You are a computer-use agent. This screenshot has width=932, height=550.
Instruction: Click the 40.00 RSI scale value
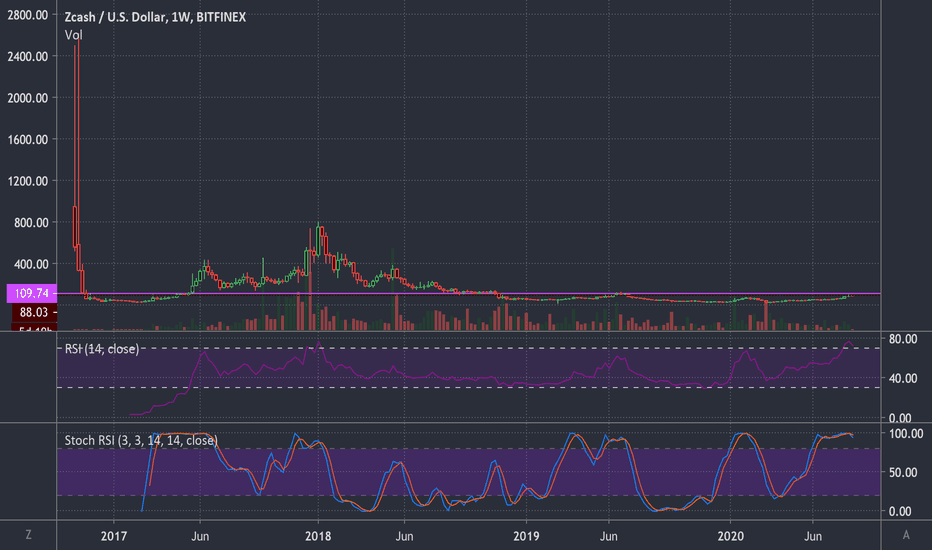pos(903,378)
